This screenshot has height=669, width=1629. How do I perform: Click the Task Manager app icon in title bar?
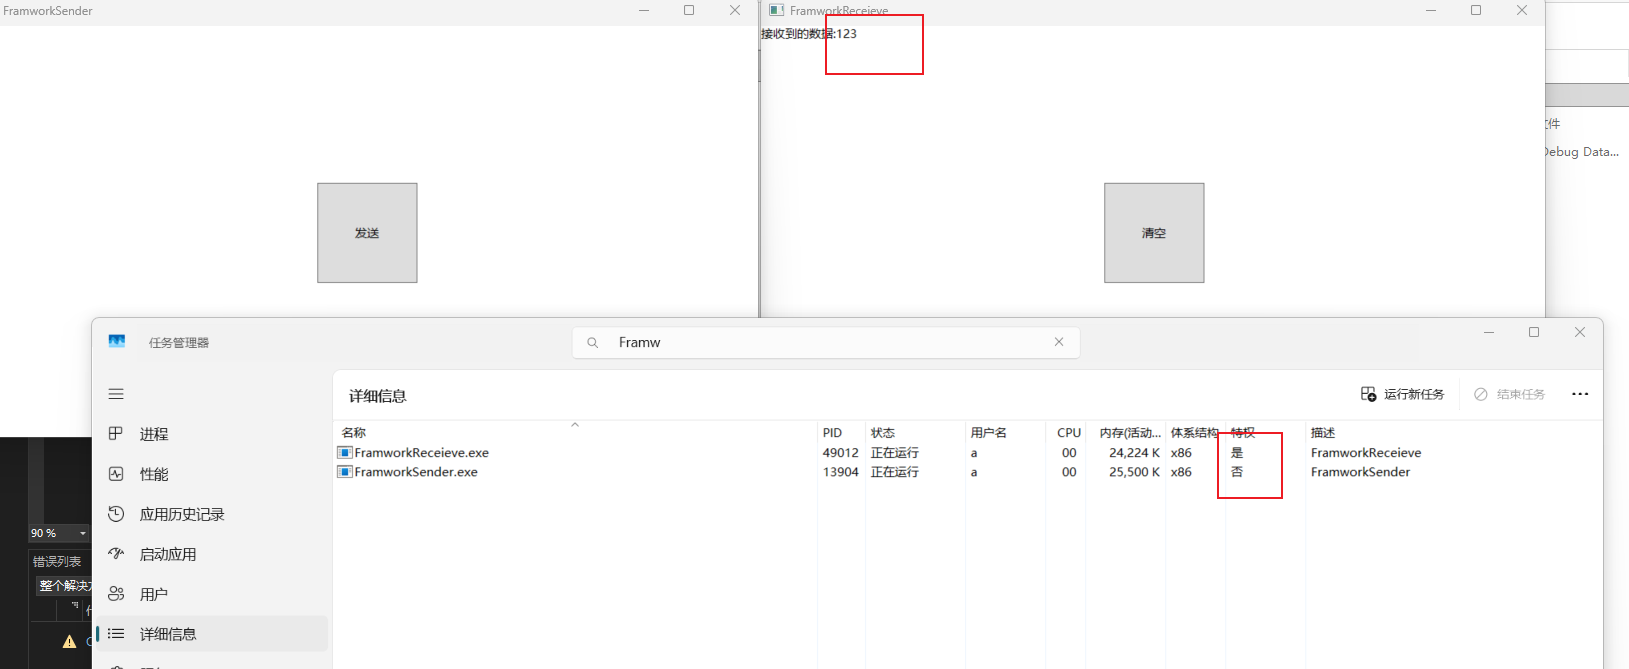[x=117, y=342]
